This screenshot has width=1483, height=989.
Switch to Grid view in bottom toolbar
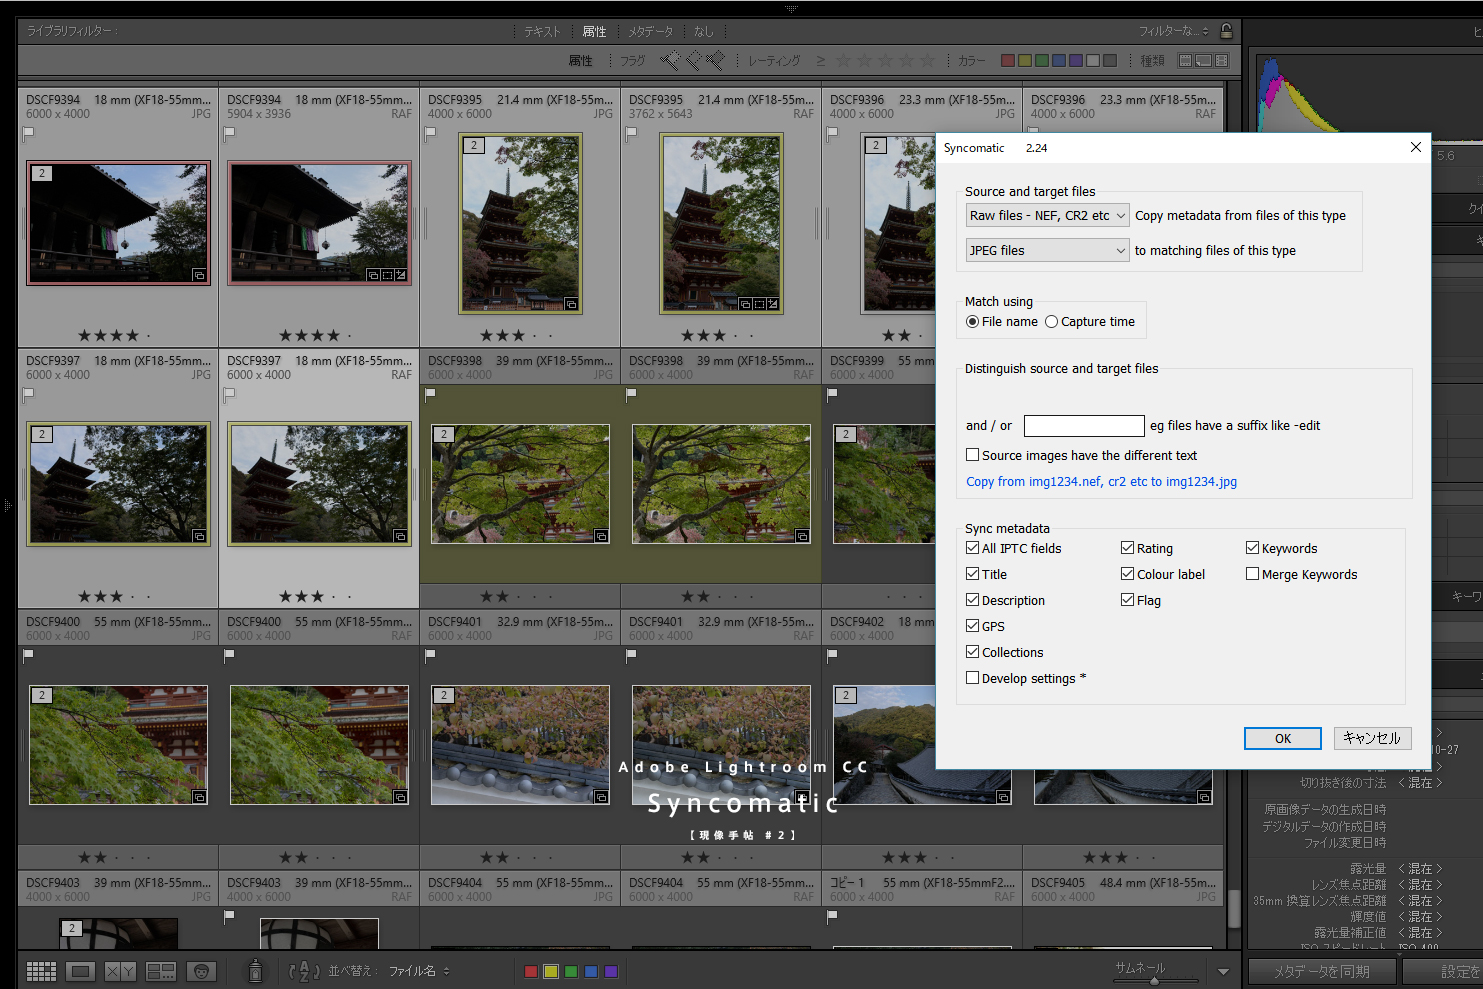click(41, 971)
